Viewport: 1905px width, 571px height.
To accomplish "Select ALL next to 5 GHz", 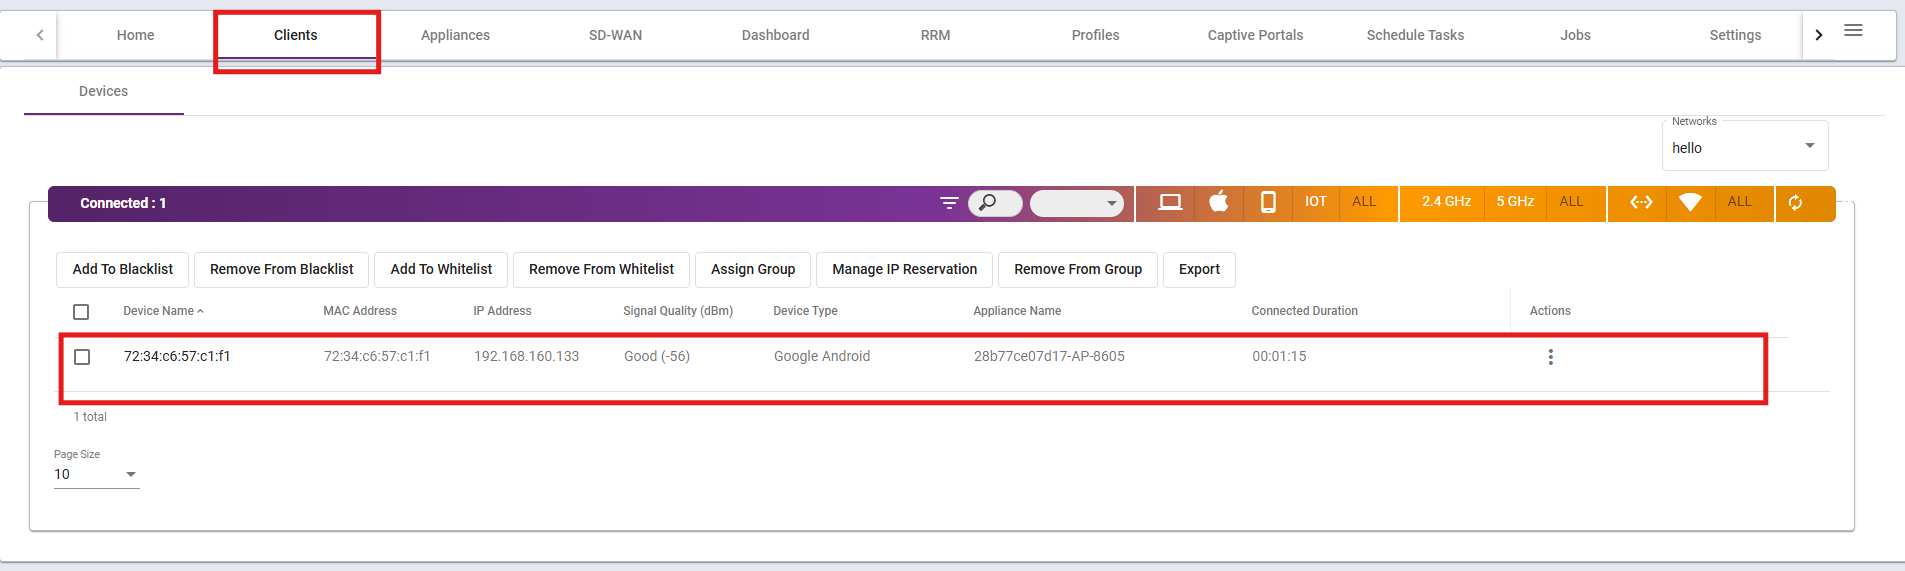I will tap(1571, 202).
